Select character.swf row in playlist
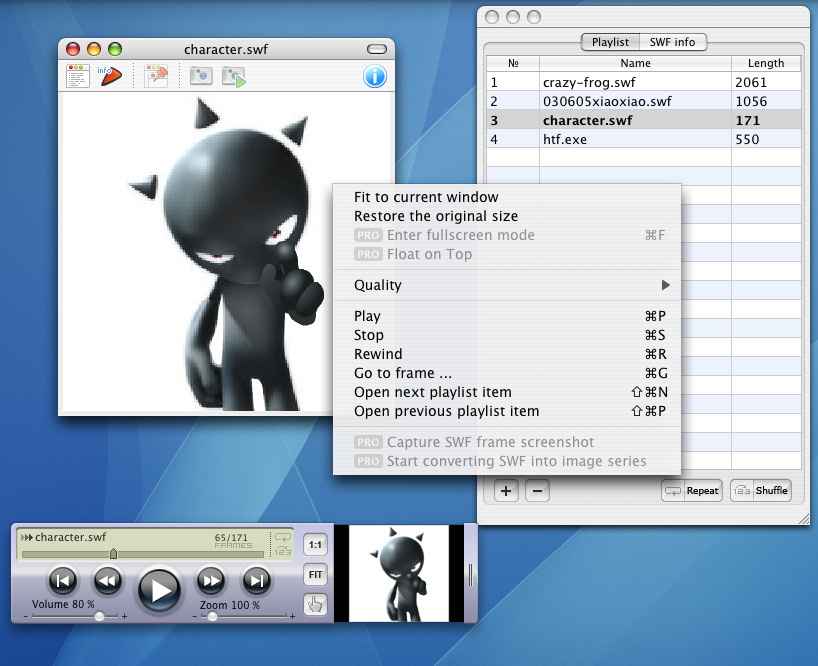The height and width of the screenshot is (666, 818). (x=644, y=120)
